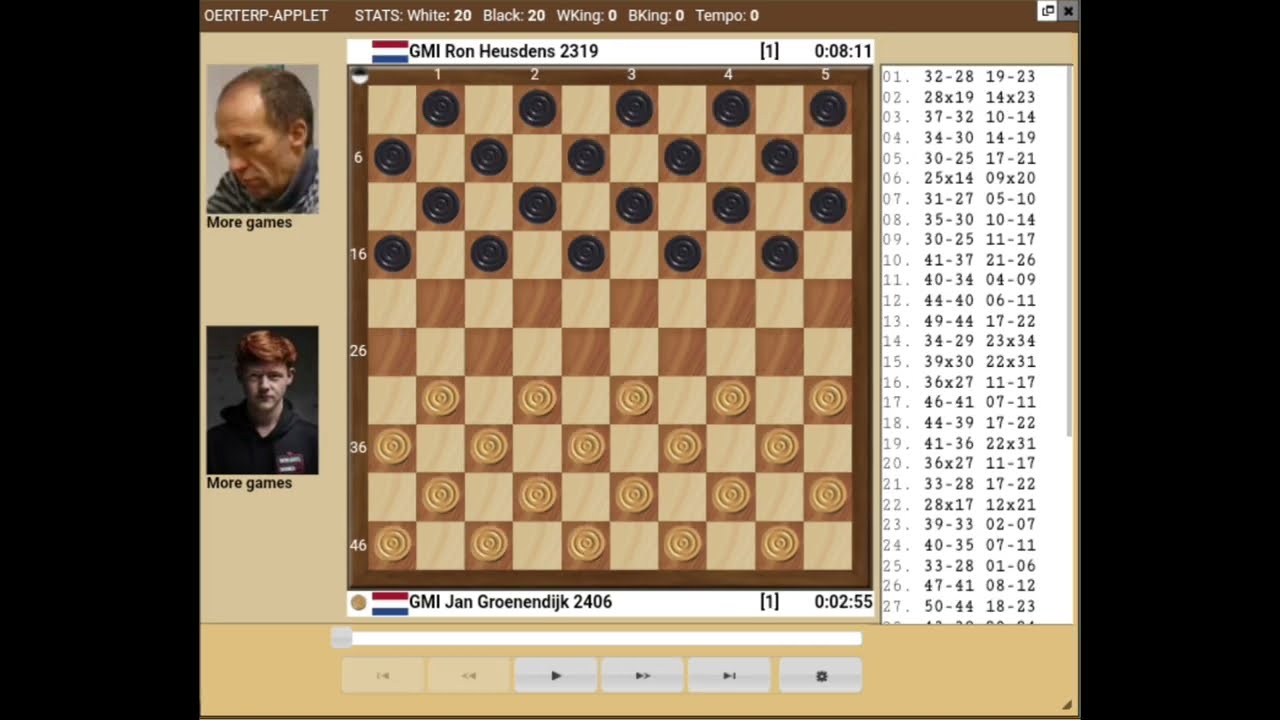Select the white piece on square 43

pyautogui.click(x=634, y=496)
